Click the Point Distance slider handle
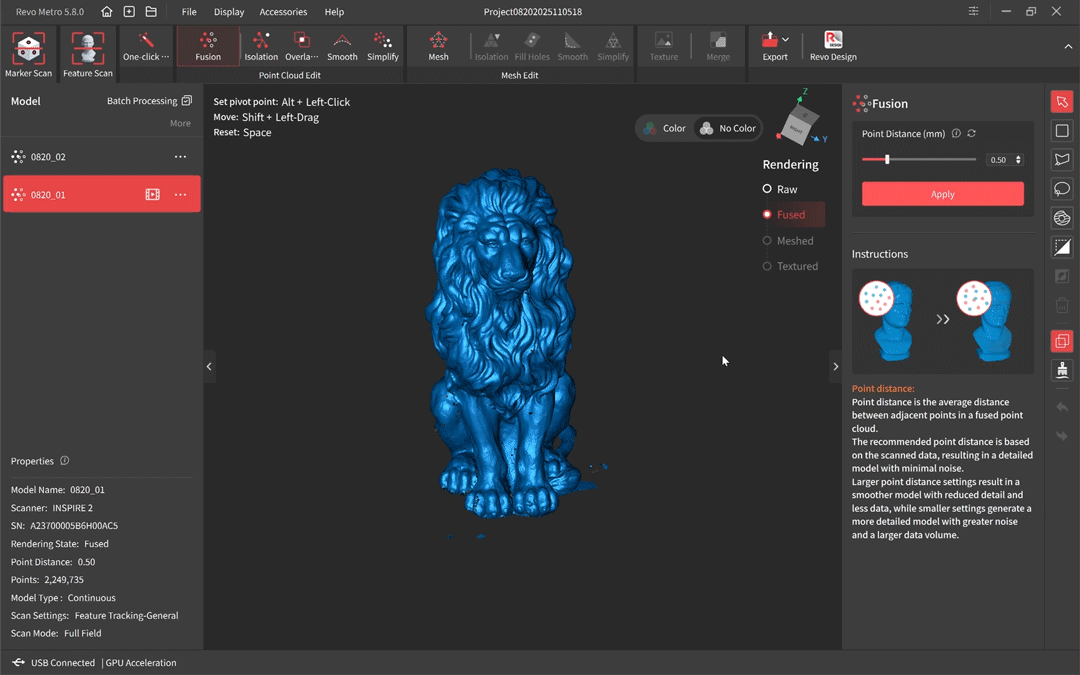 pos(887,160)
